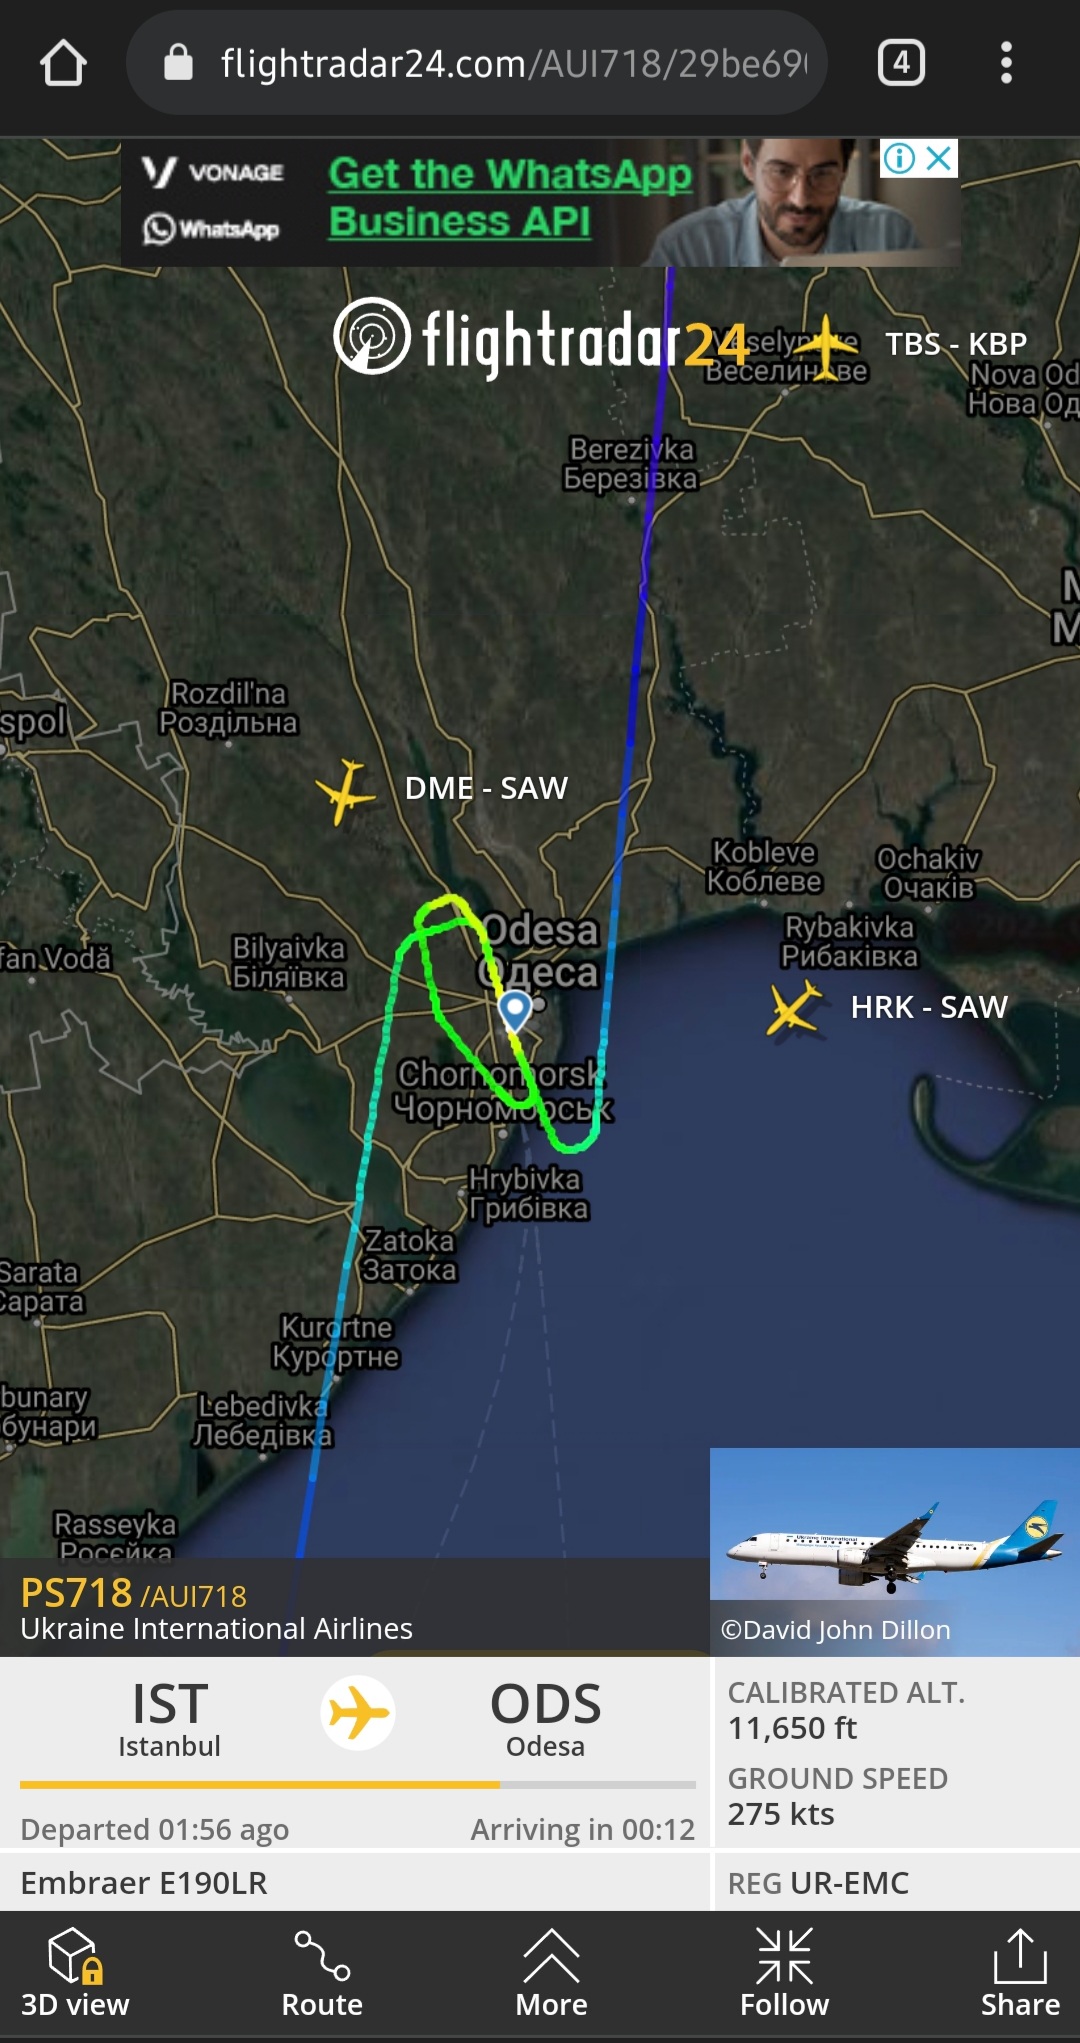
Task: Open the aircraft photo by David John Dillon
Action: (895, 1552)
